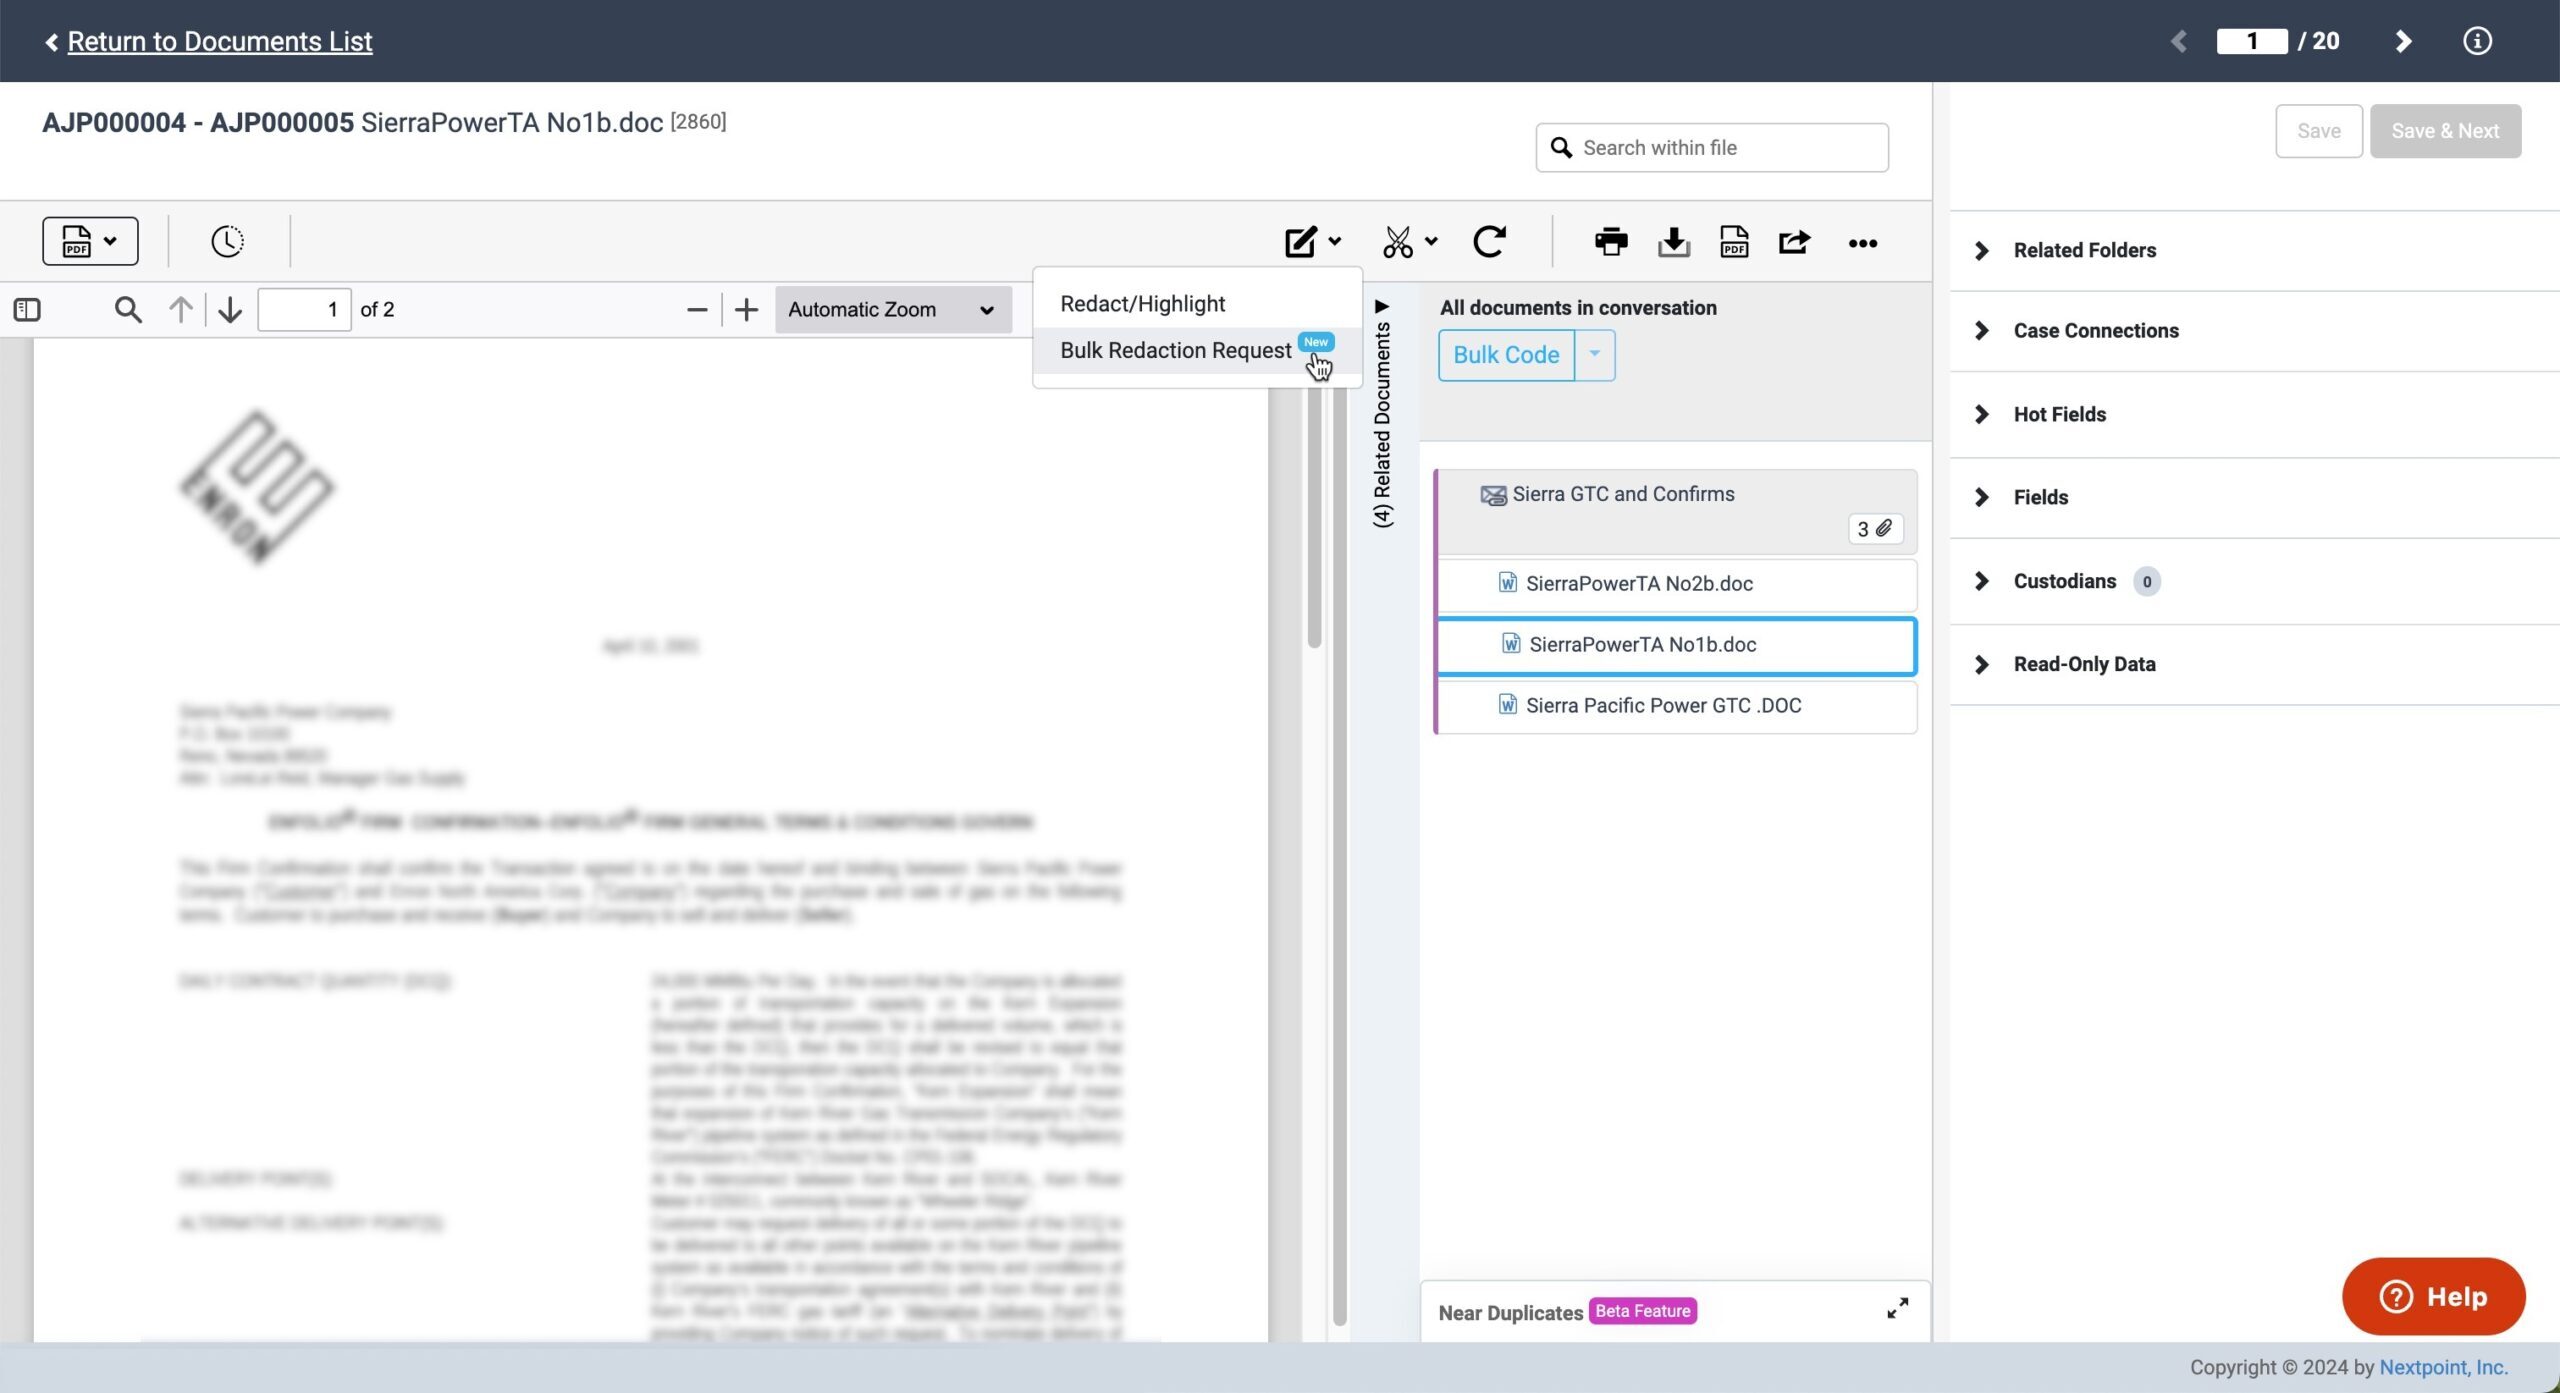The height and width of the screenshot is (1393, 2560).
Task: Expand the Near Duplicates panel
Action: click(1897, 1309)
